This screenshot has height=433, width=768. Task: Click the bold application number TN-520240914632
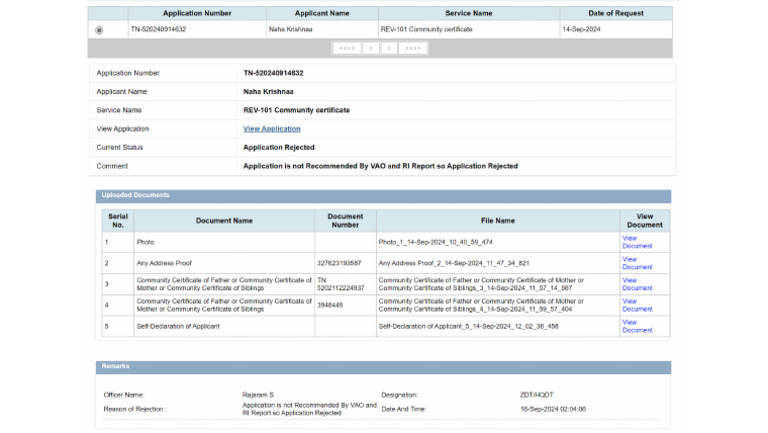[273, 73]
